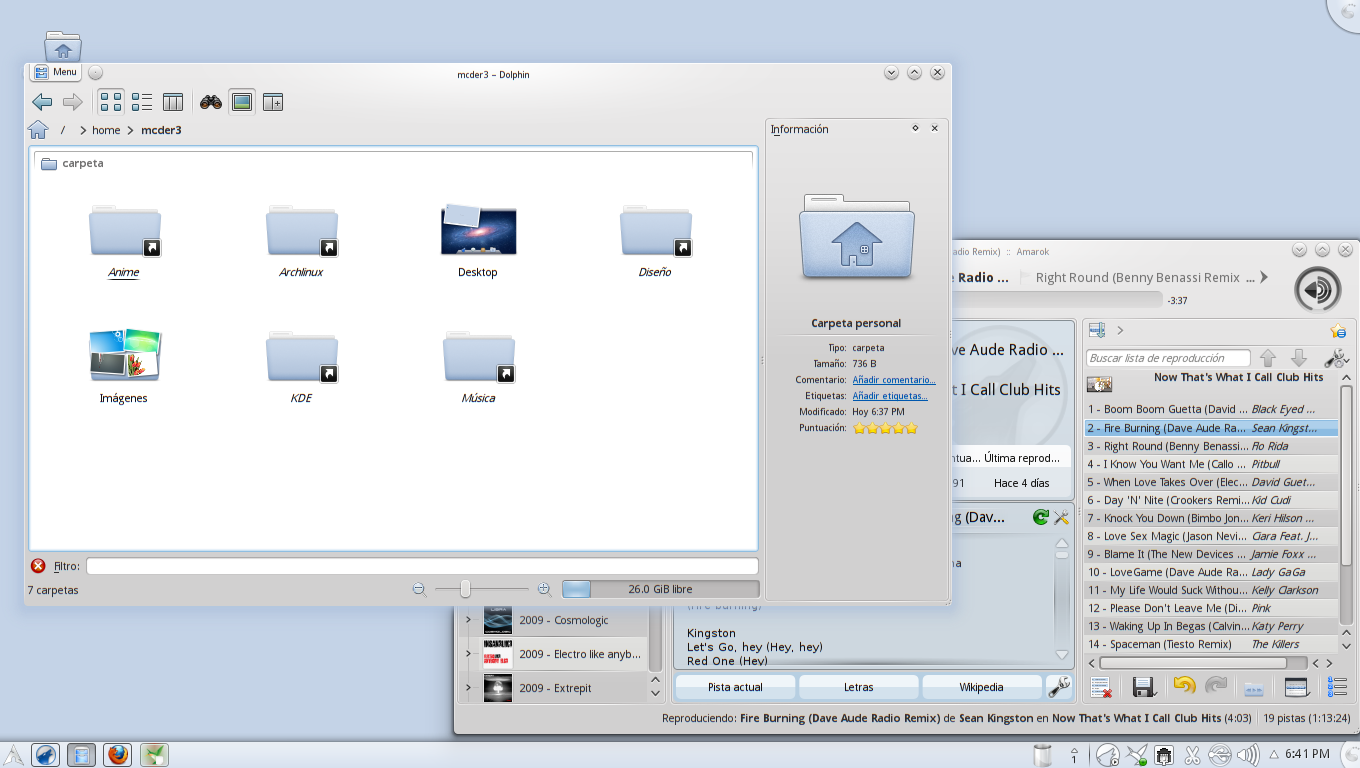Select track '10 - LoveGame'
Viewport: 1360px width, 768px height.
(1212, 572)
